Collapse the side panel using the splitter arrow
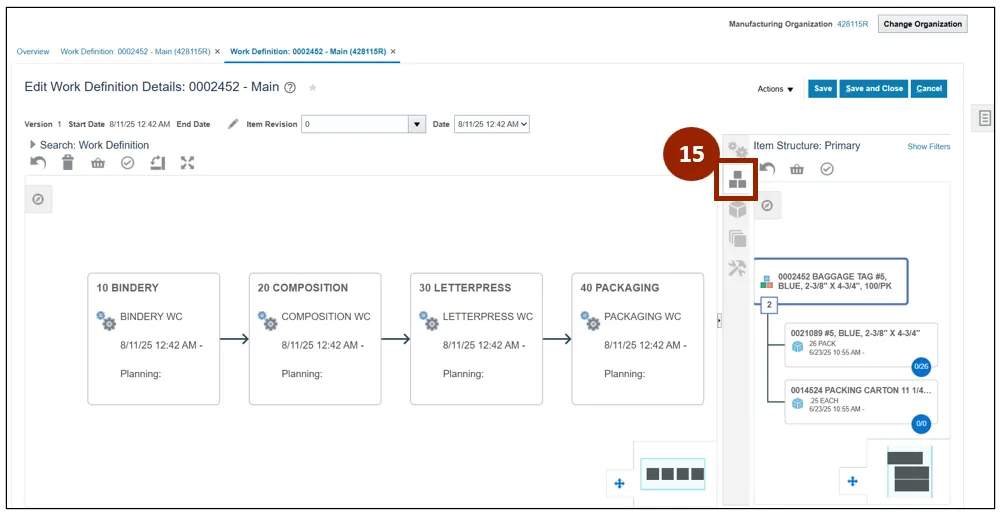This screenshot has height=516, width=1001. click(x=719, y=321)
